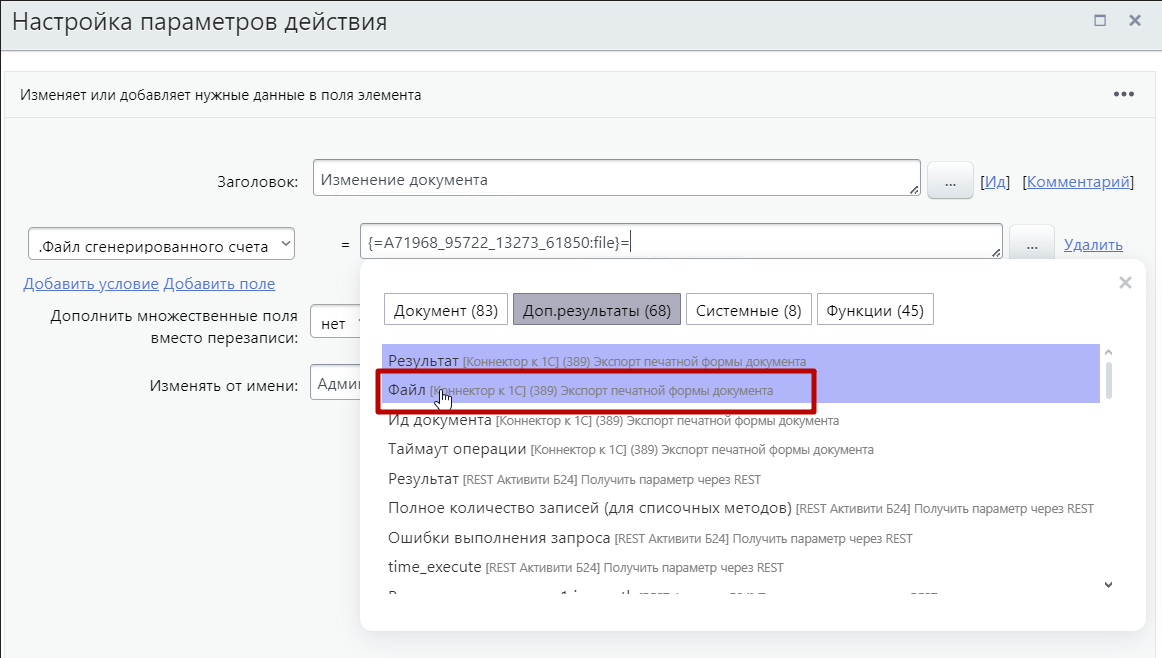The width and height of the screenshot is (1162, 658).
Task: Maximize the action settings dialog
Action: pyautogui.click(x=1100, y=20)
